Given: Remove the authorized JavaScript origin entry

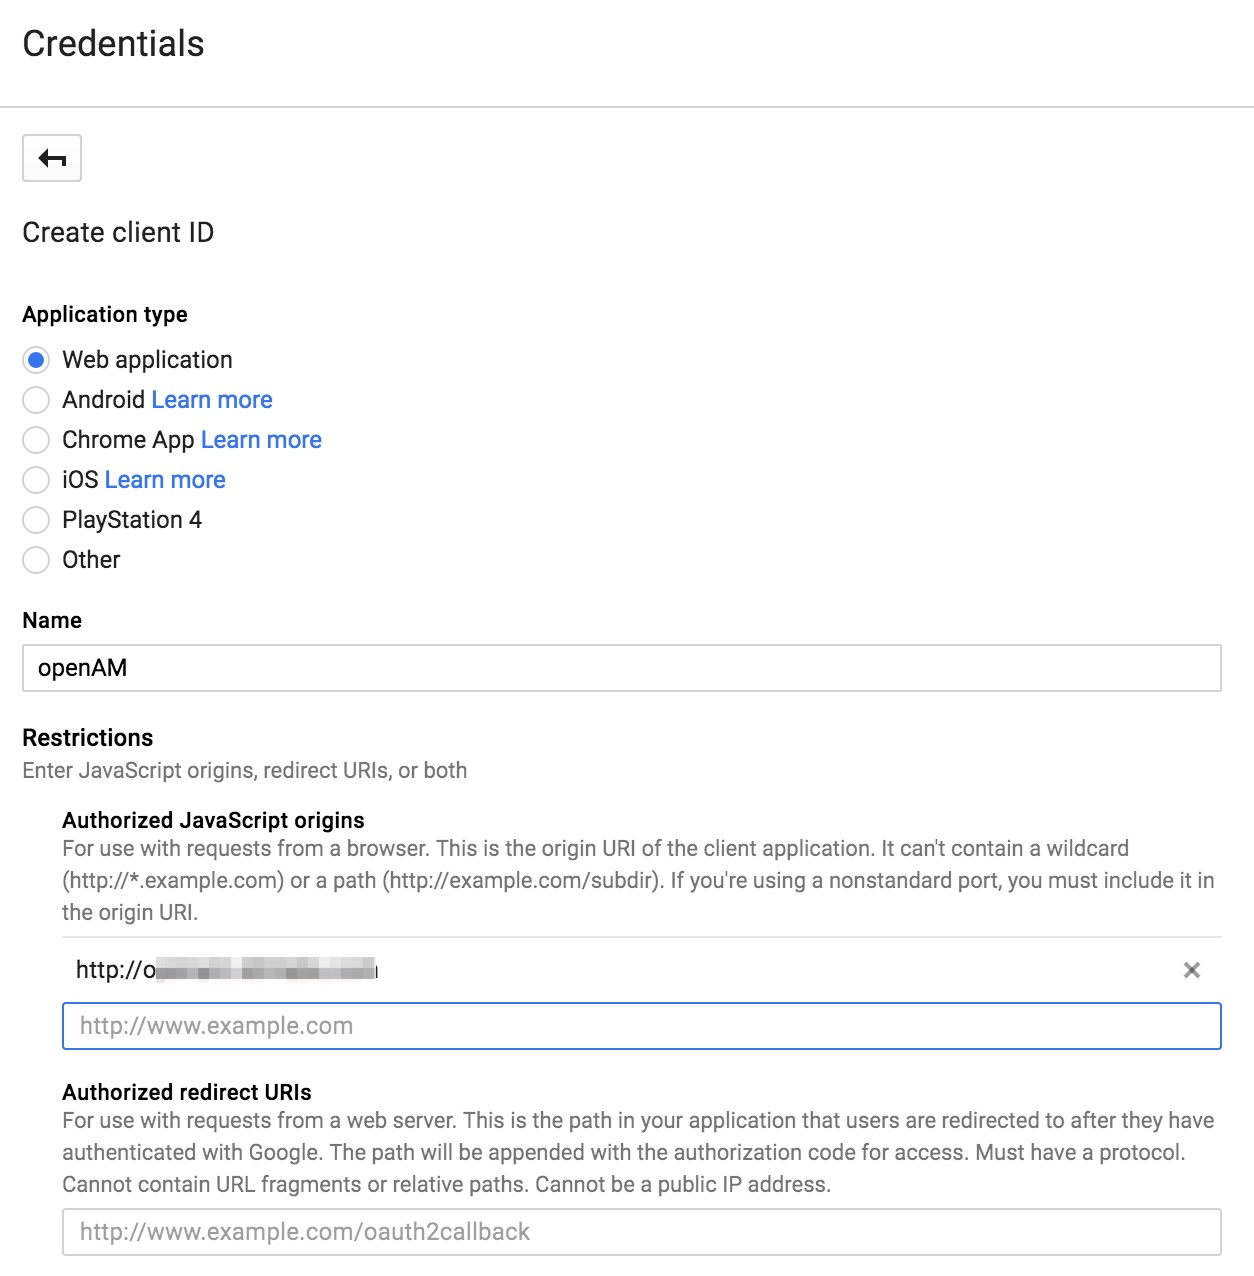Looking at the screenshot, I should [x=1192, y=970].
